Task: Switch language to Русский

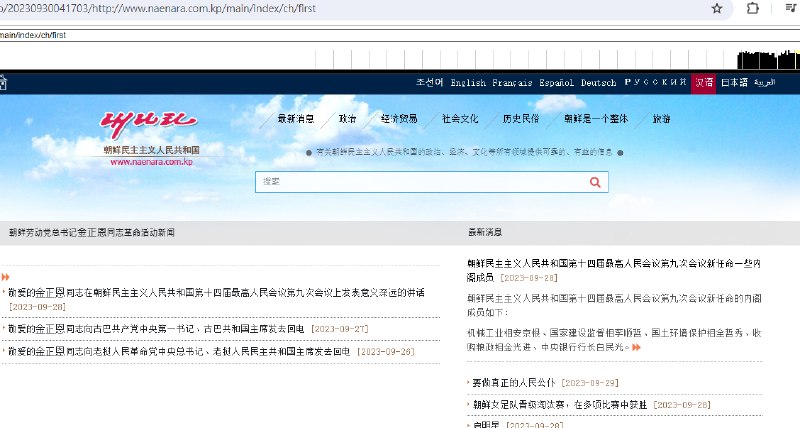Action: pos(655,82)
